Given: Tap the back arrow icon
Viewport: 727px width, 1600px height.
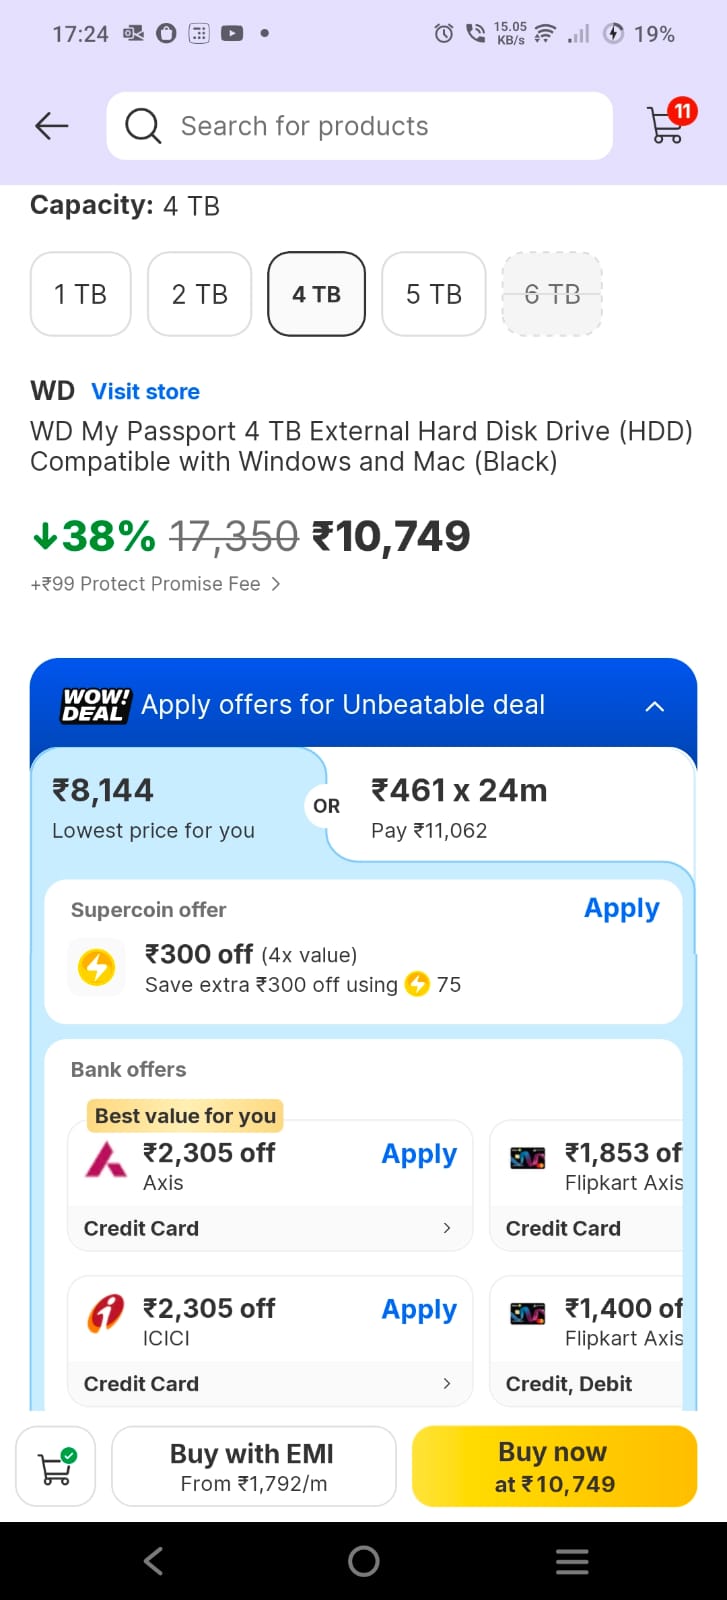Looking at the screenshot, I should 51,126.
